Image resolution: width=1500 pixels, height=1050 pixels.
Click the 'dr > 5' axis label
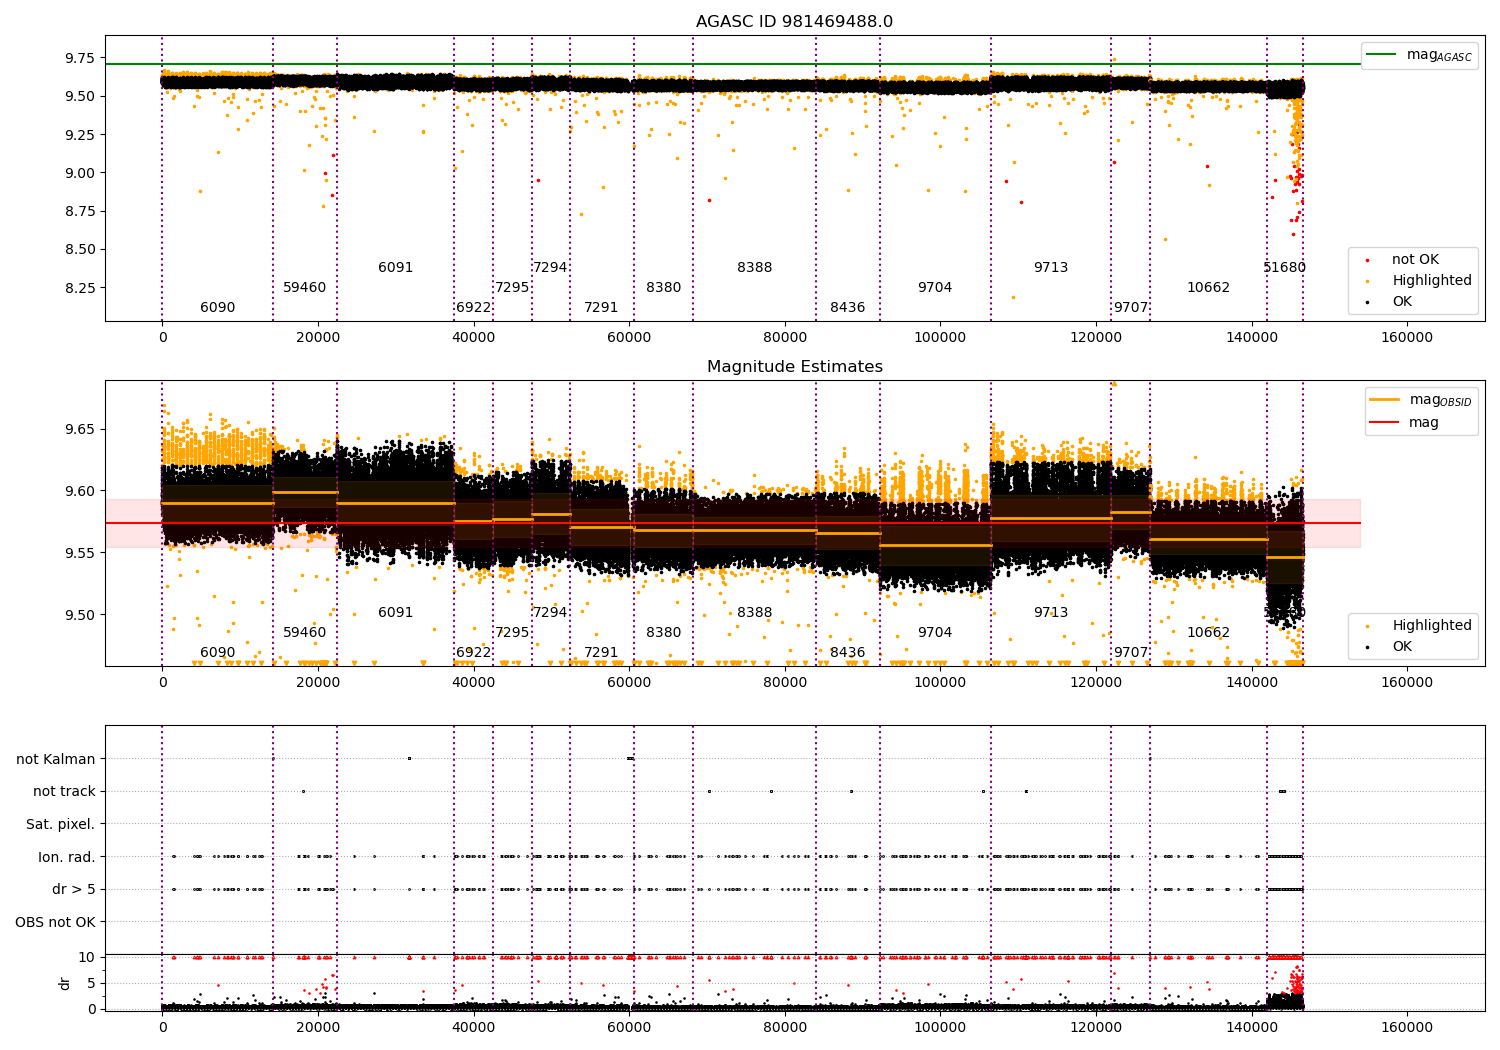click(x=74, y=889)
